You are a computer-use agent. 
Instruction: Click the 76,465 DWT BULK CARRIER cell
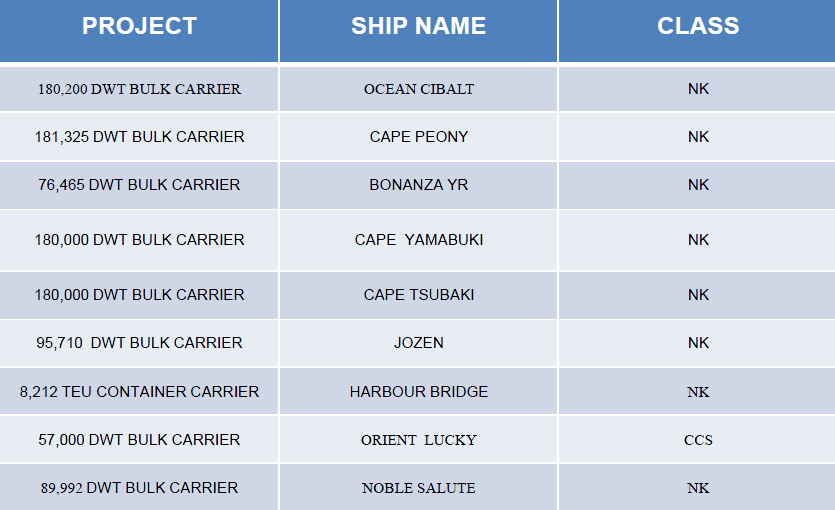(139, 185)
